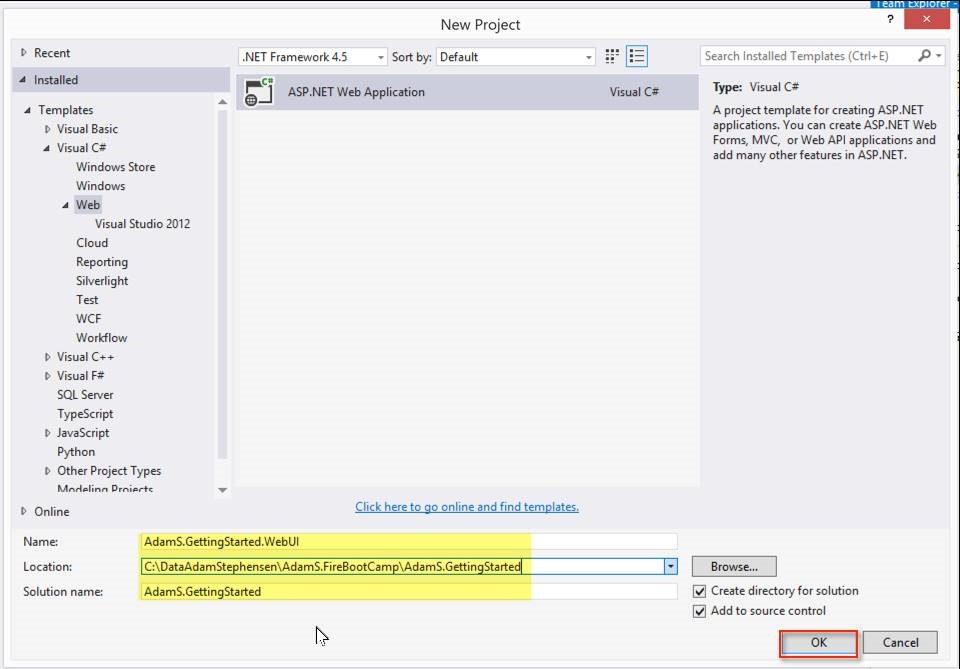Image resolution: width=960 pixels, height=669 pixels.
Task: Expand the Visual Basic node arrow
Action: 47,129
